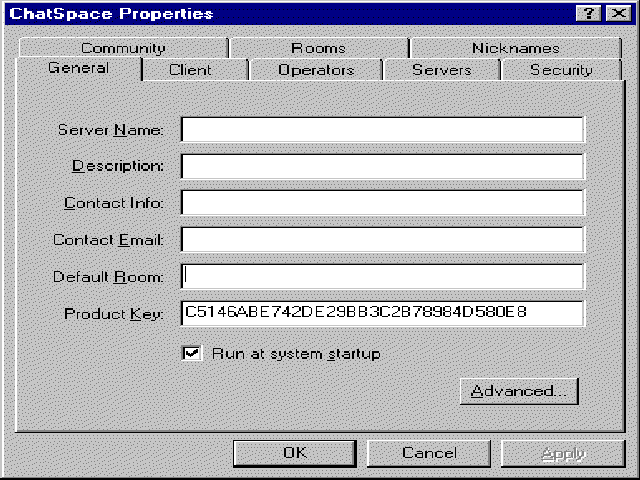Select the Nicknames tab
The height and width of the screenshot is (480, 640).
click(x=515, y=48)
